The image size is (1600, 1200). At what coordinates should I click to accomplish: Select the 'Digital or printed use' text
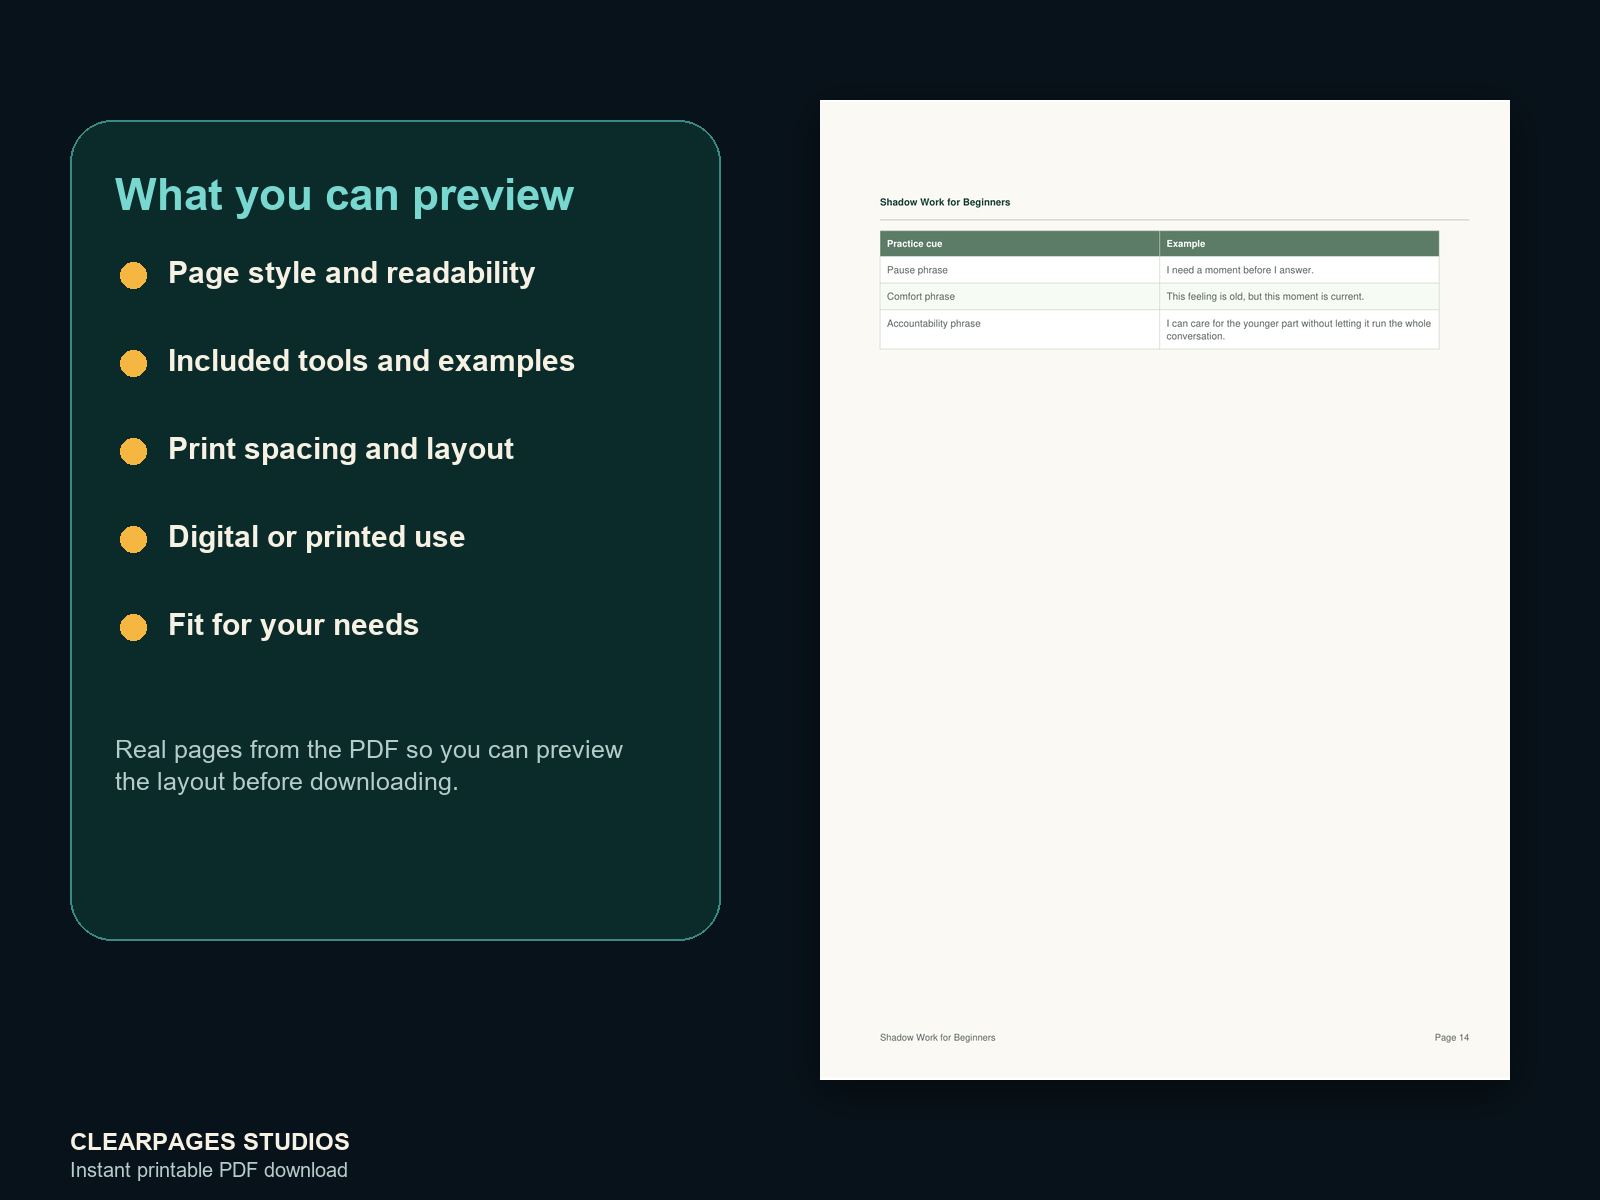316,537
